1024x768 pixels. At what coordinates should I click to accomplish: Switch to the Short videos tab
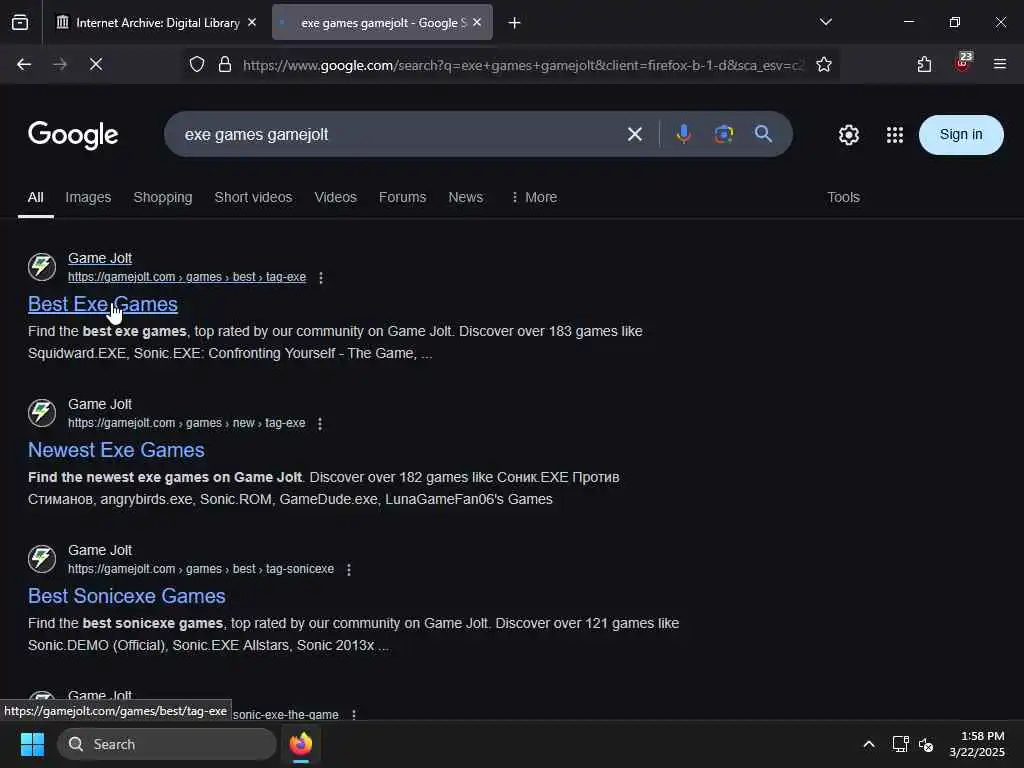(x=253, y=197)
